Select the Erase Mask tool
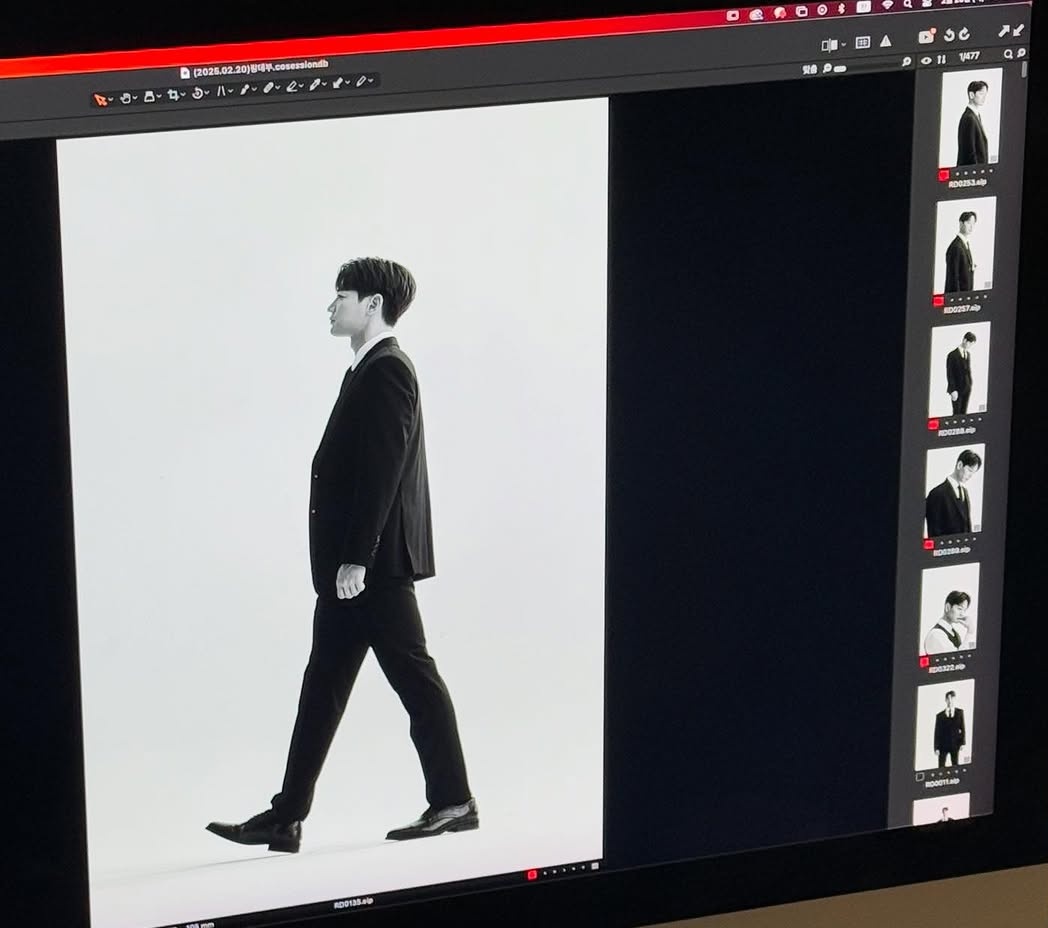The width and height of the screenshot is (1048, 928). (x=291, y=87)
